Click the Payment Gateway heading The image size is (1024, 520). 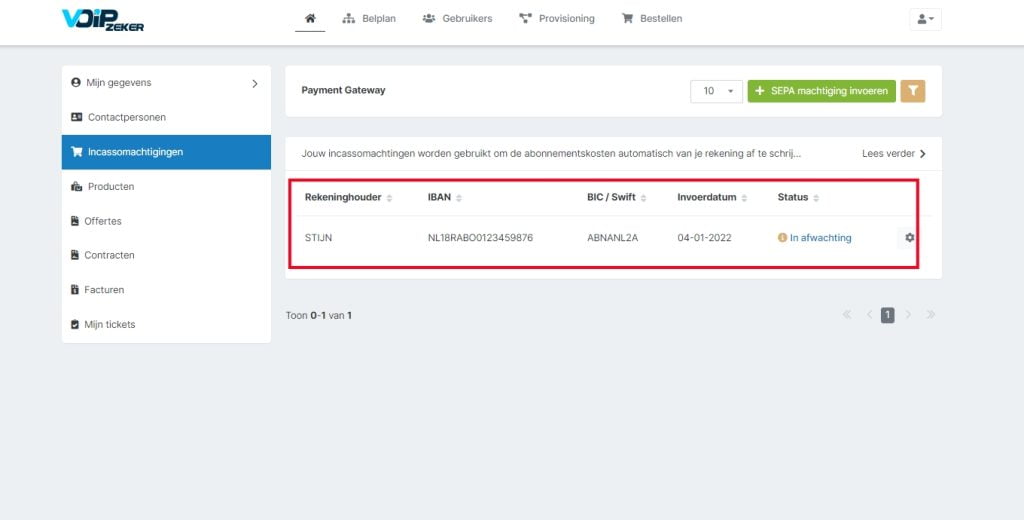pos(344,91)
